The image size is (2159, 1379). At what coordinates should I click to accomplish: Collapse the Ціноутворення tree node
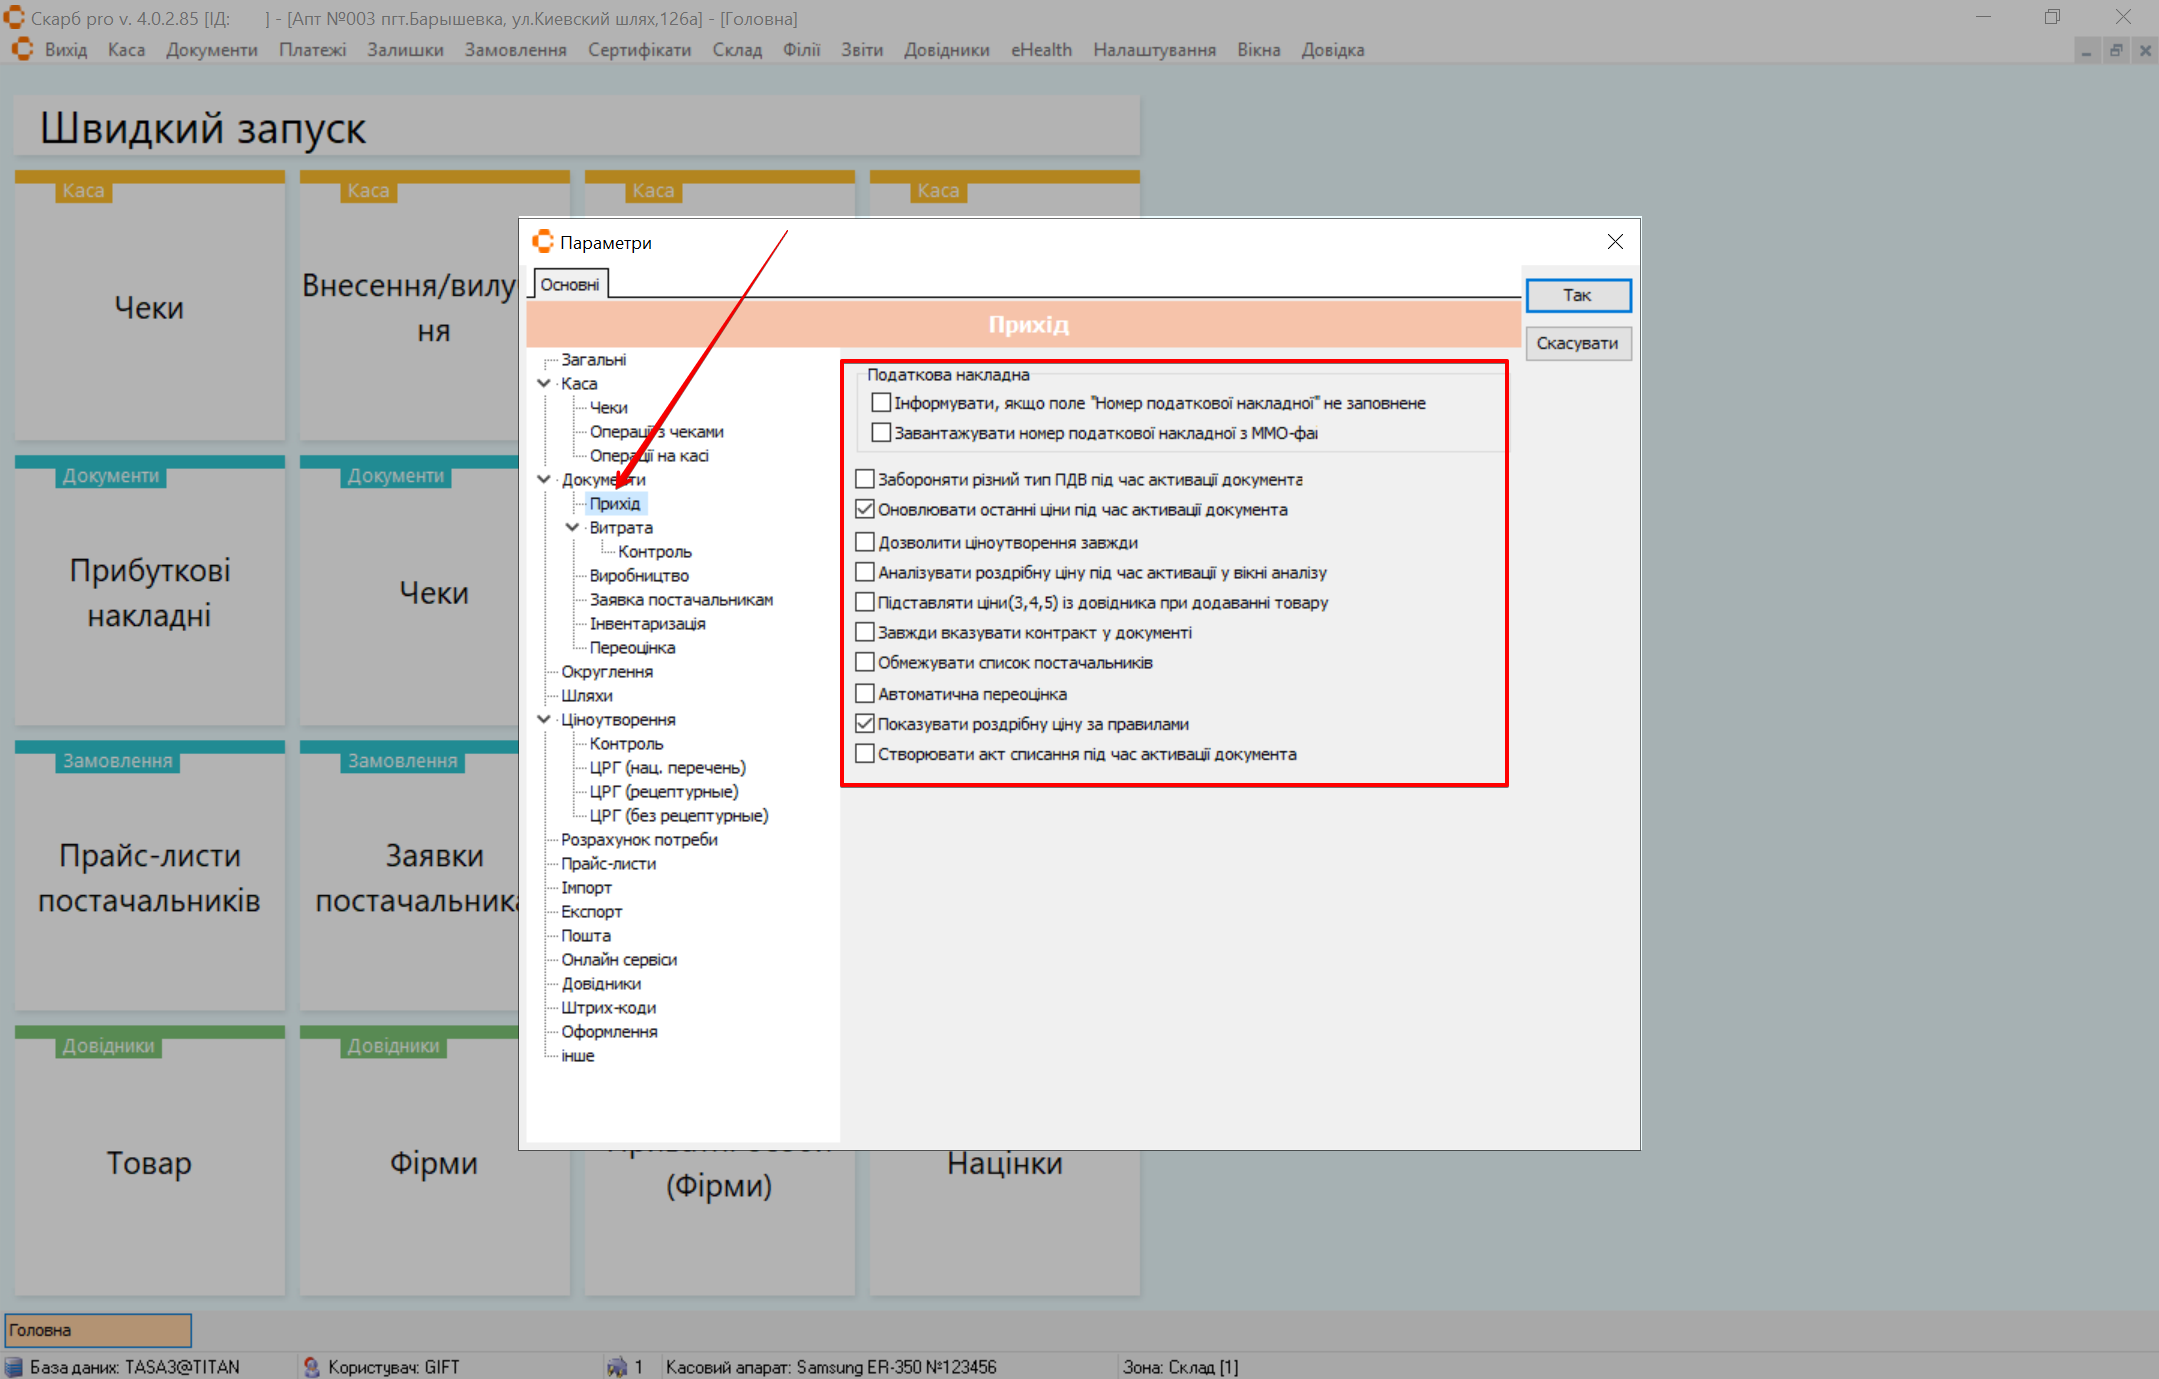pyautogui.click(x=544, y=720)
